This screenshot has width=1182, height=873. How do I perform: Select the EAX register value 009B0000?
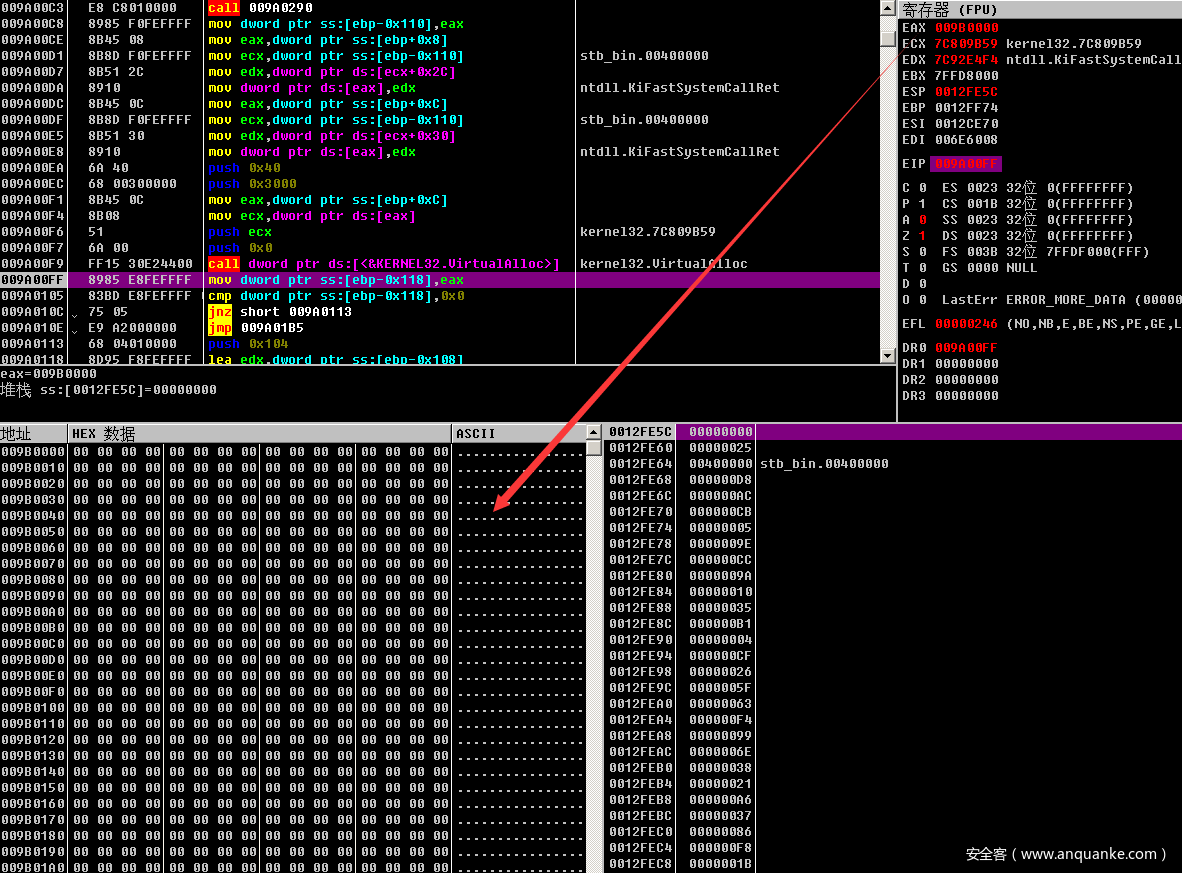(966, 28)
